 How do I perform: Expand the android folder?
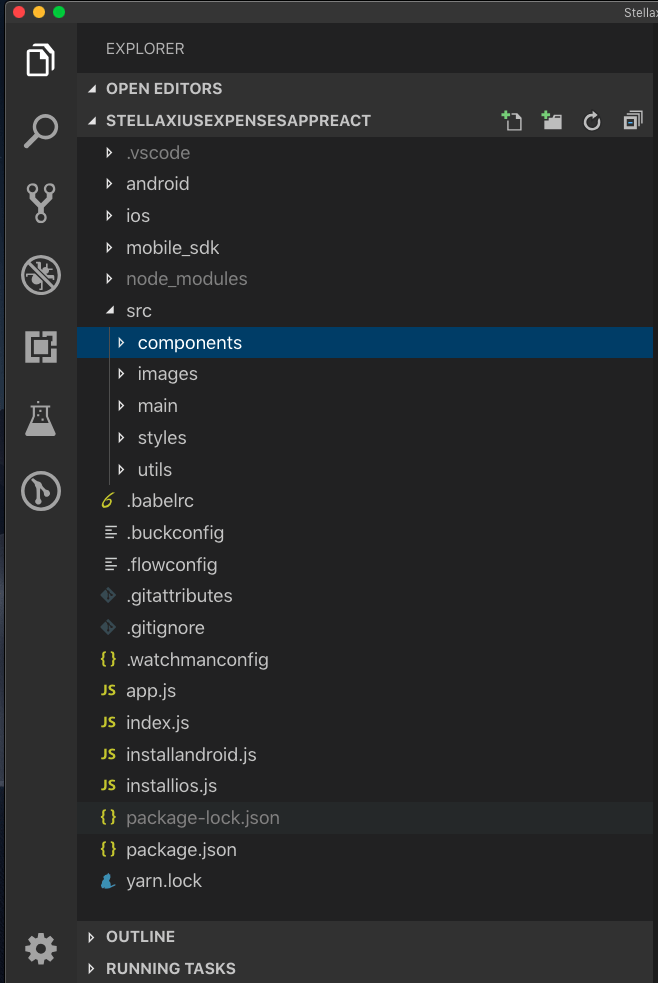click(365, 184)
